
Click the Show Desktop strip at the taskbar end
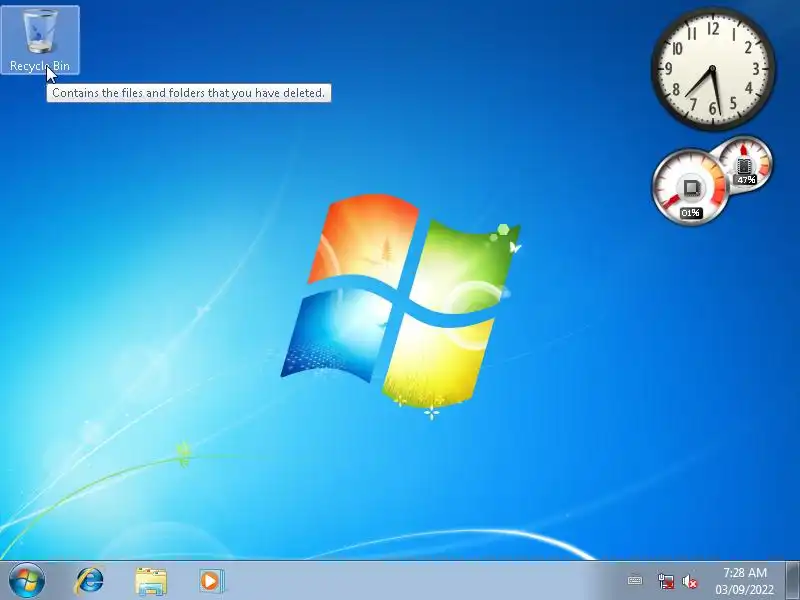793,581
